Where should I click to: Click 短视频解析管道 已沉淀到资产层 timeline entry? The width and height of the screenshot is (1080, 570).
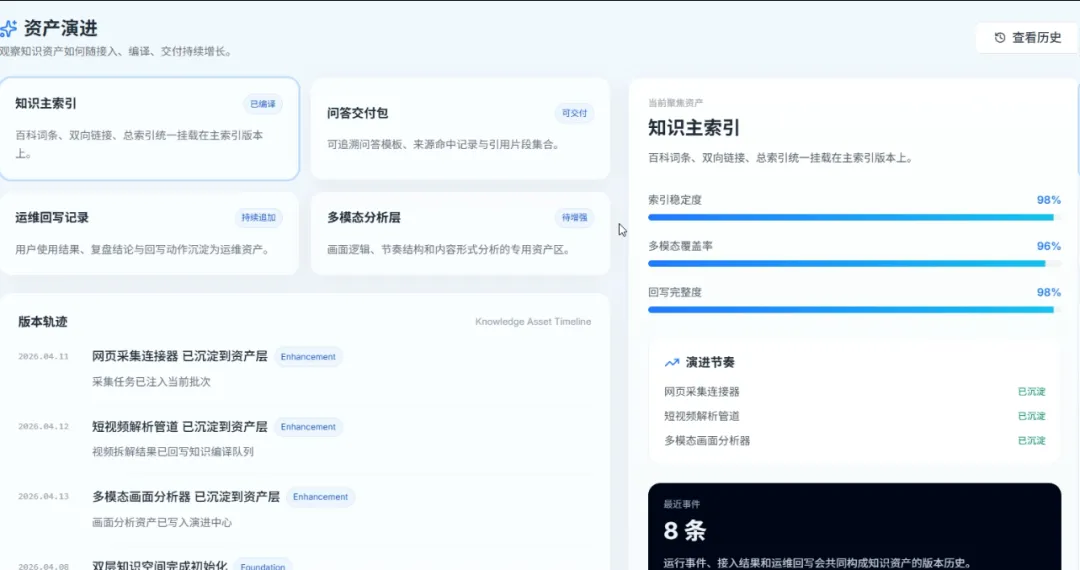pyautogui.click(x=180, y=426)
